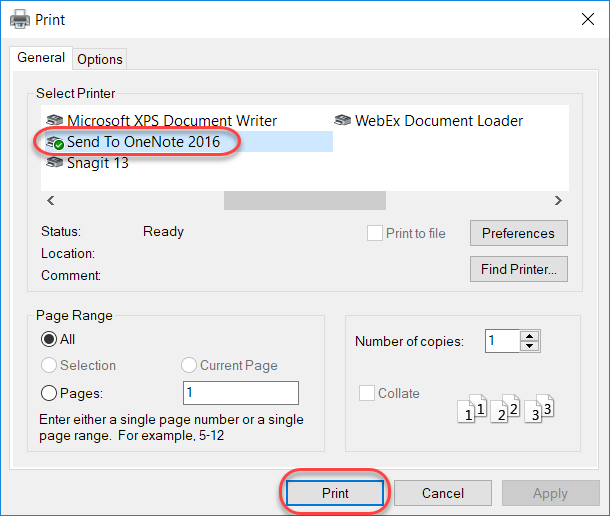Open the General tab
The width and height of the screenshot is (610, 516).
[41, 58]
